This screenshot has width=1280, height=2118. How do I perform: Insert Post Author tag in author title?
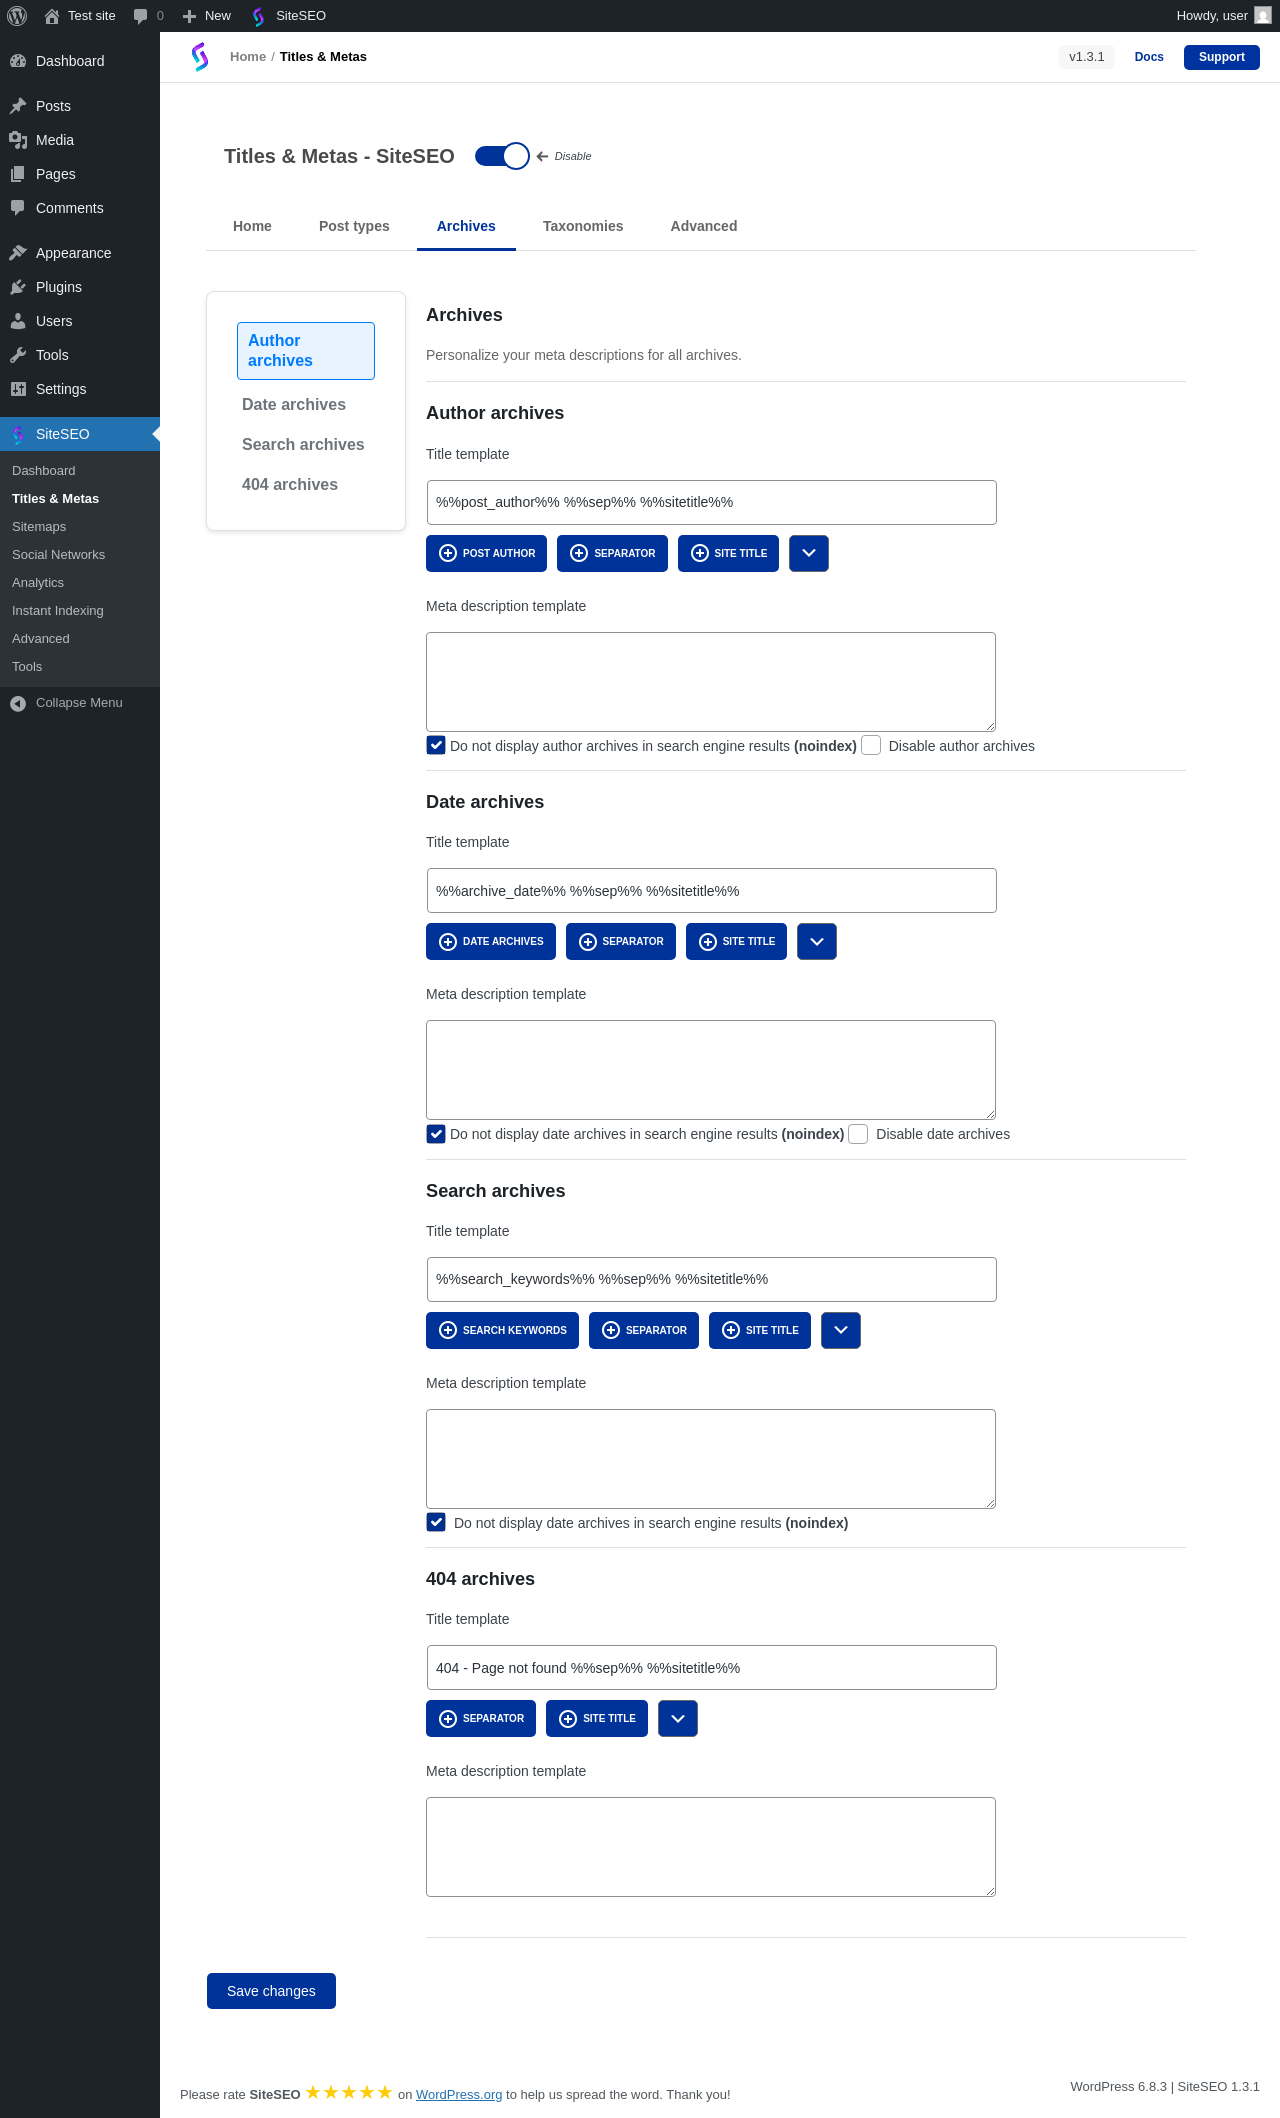[486, 553]
